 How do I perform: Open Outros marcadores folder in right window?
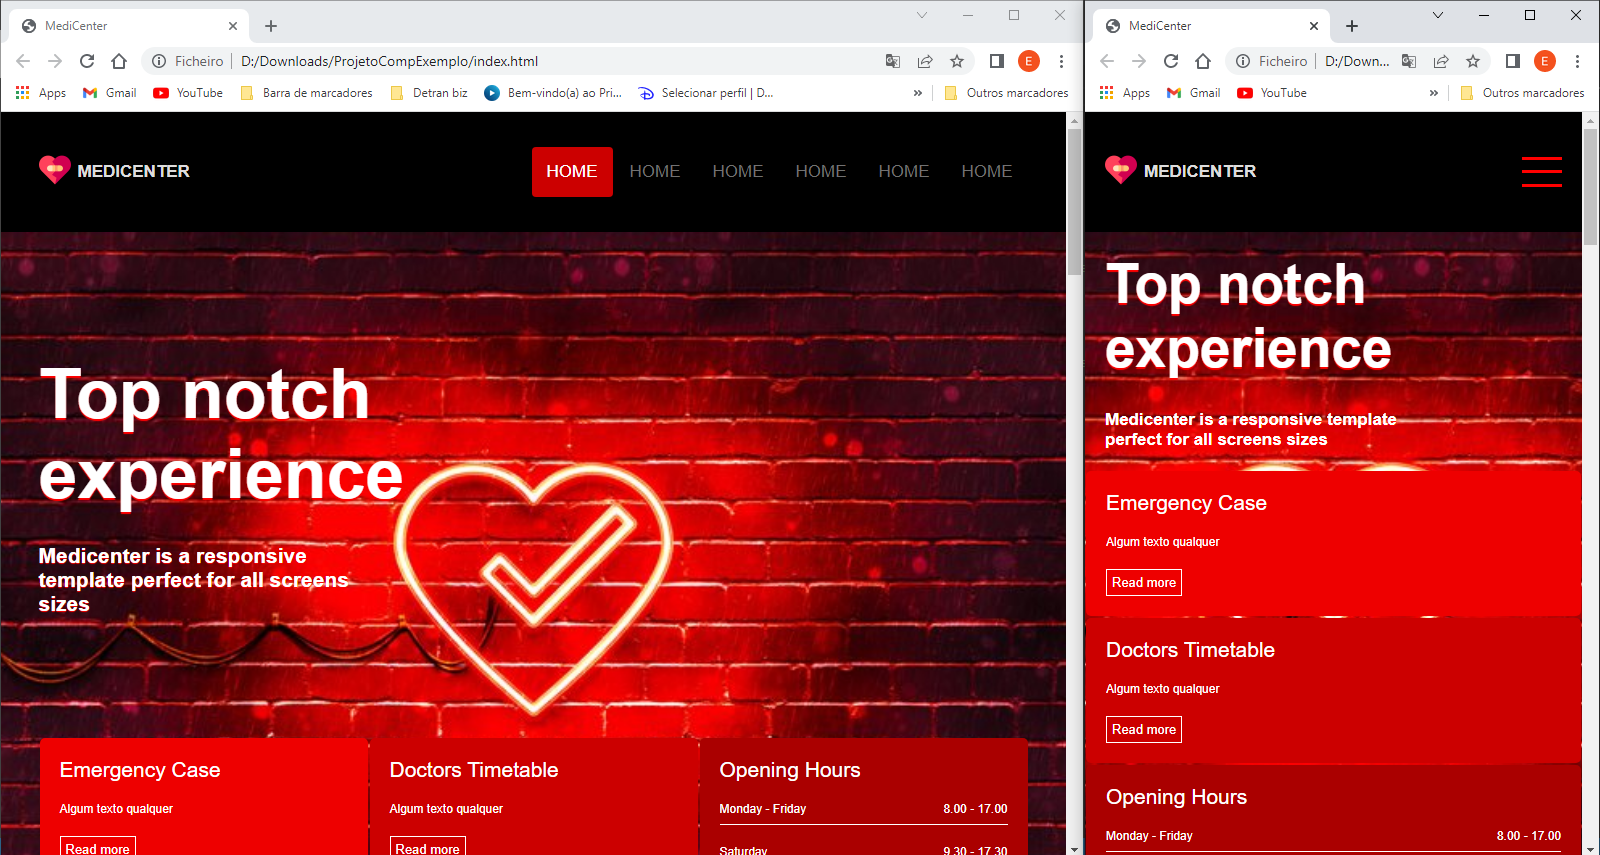(1522, 93)
